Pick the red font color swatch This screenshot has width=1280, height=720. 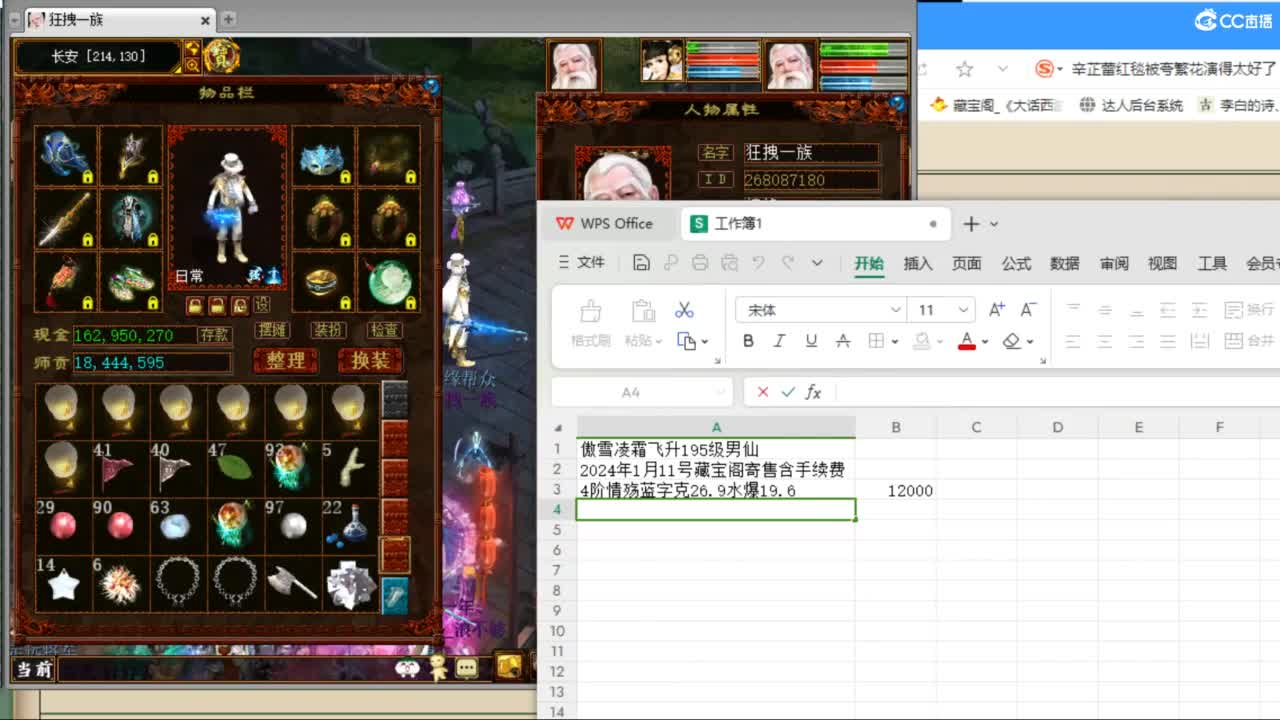click(x=966, y=341)
